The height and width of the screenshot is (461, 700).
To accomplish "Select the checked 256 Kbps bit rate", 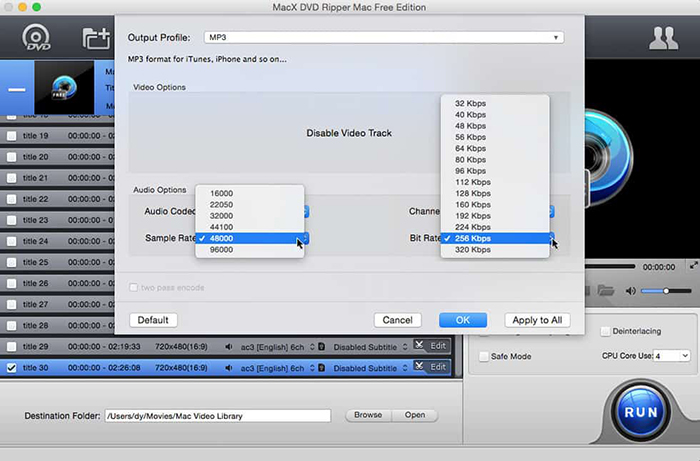I will 495,238.
